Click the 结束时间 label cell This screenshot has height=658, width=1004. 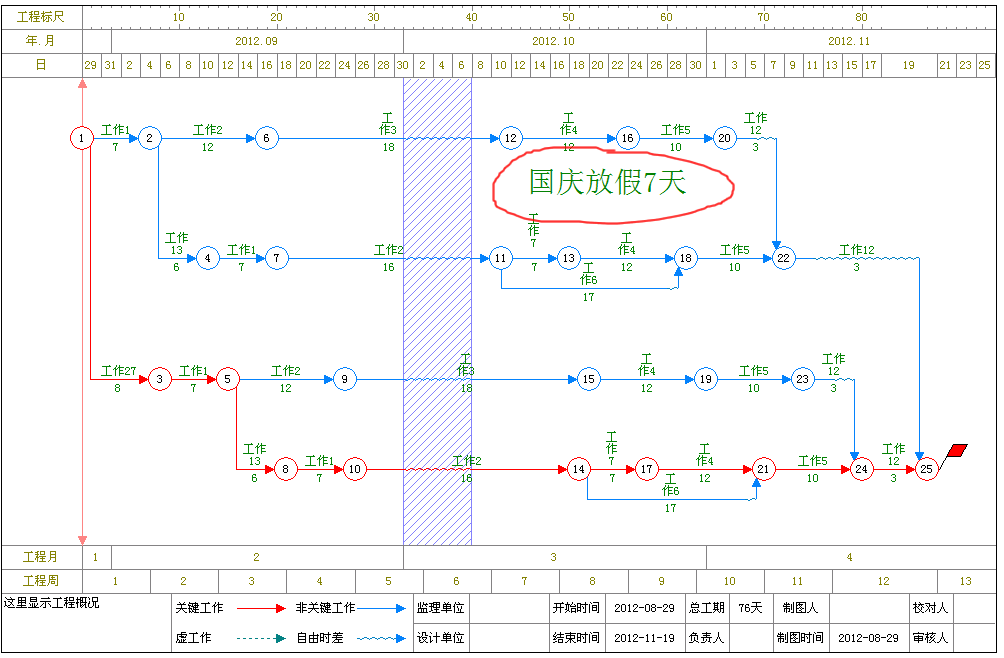pyautogui.click(x=576, y=638)
